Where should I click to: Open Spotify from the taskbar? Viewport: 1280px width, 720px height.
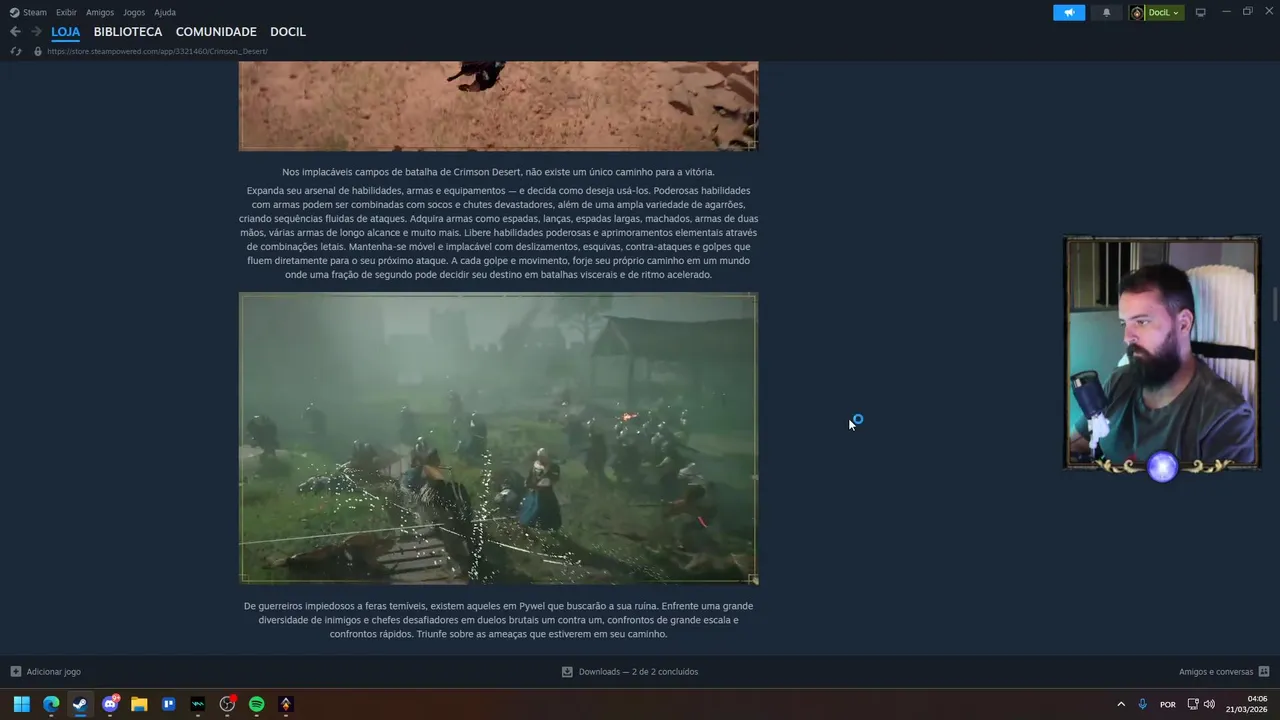[256, 704]
